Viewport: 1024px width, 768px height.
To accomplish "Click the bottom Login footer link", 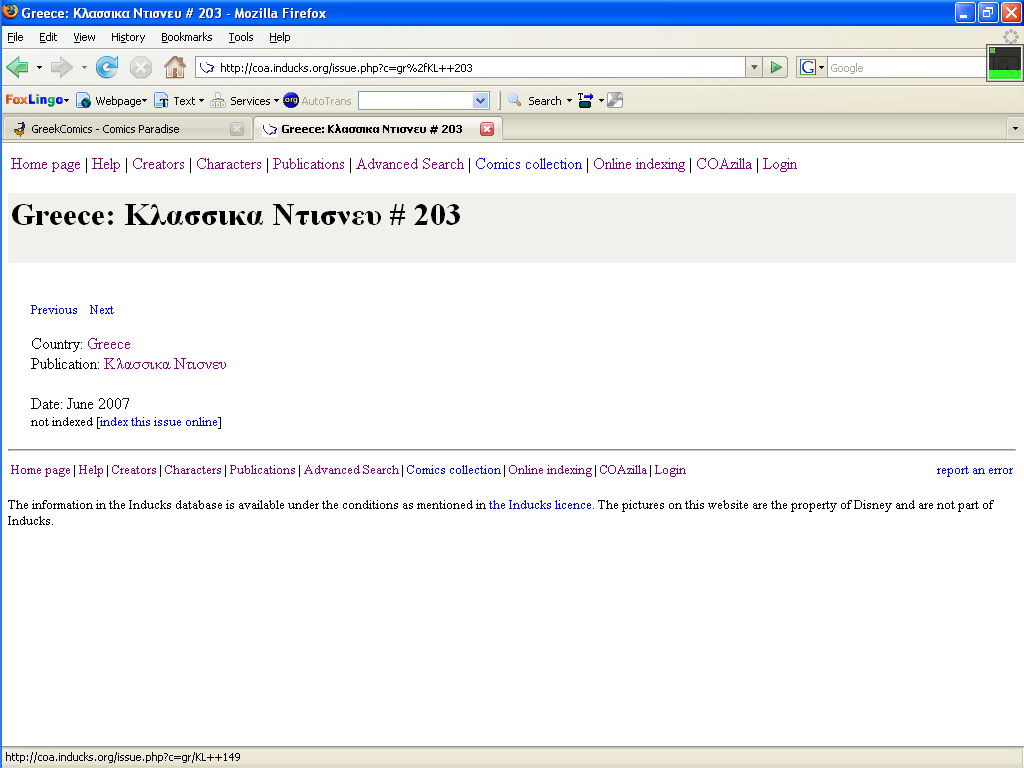I will click(x=670, y=470).
